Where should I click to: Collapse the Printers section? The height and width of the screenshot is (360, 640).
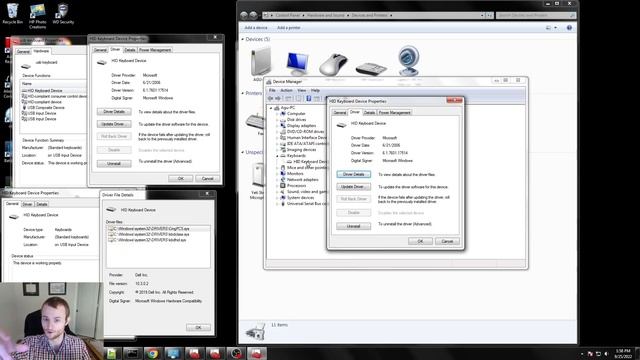click(x=243, y=93)
